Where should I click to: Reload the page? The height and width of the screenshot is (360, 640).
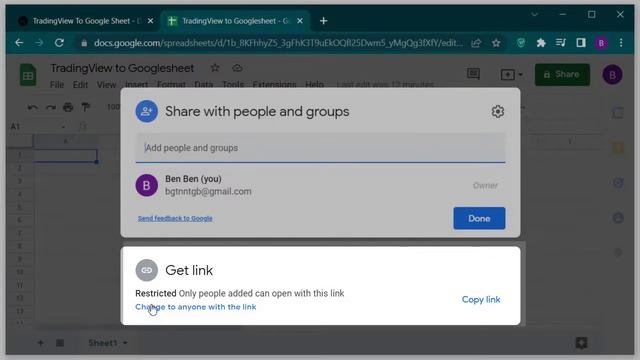[60, 43]
